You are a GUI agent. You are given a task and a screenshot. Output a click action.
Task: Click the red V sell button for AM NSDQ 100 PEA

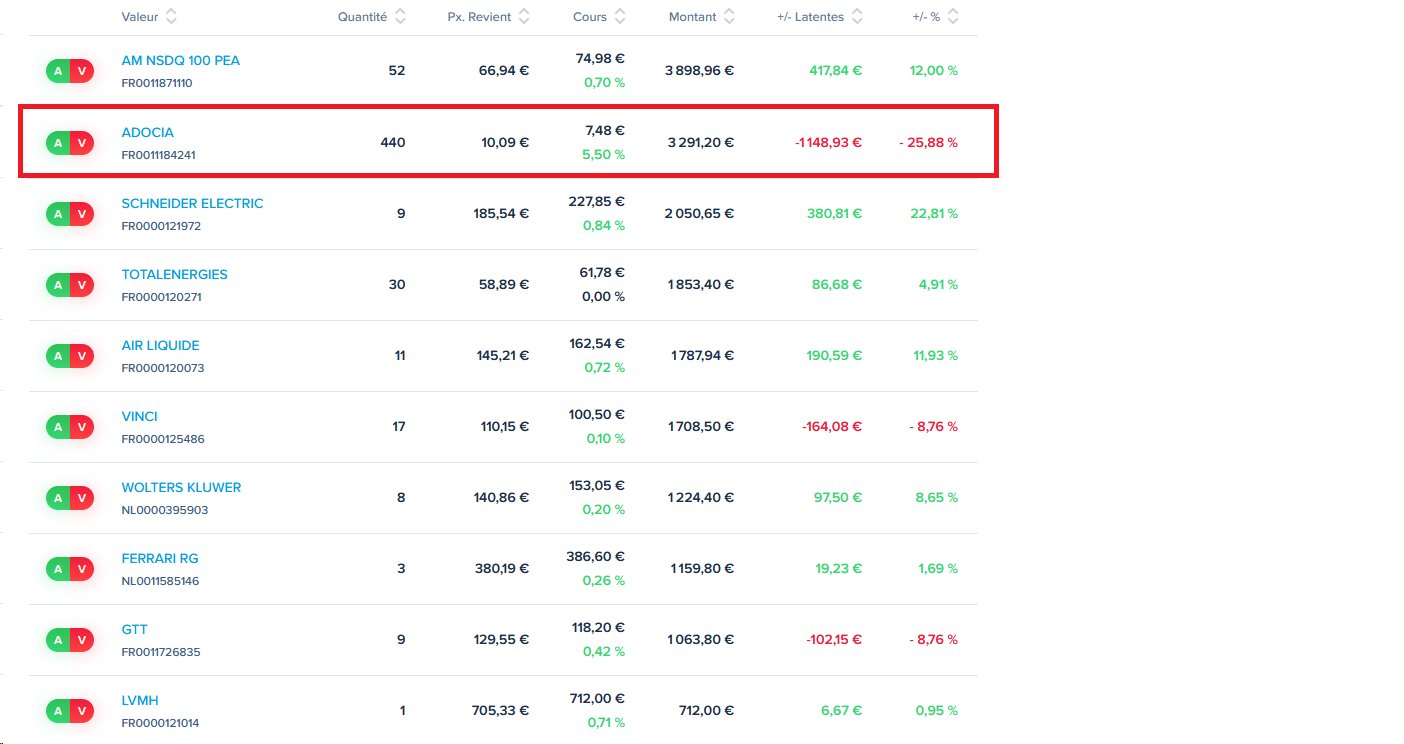82,71
